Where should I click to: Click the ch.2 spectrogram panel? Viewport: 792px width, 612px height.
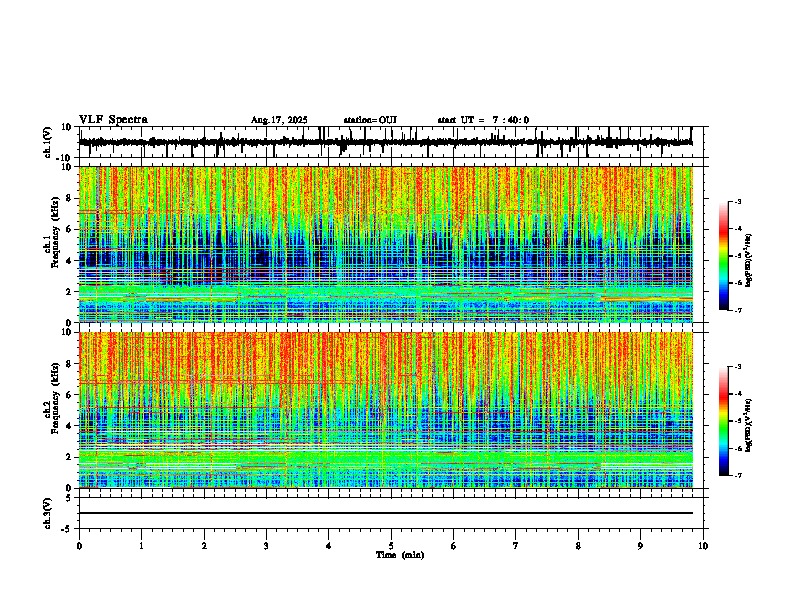385,410
